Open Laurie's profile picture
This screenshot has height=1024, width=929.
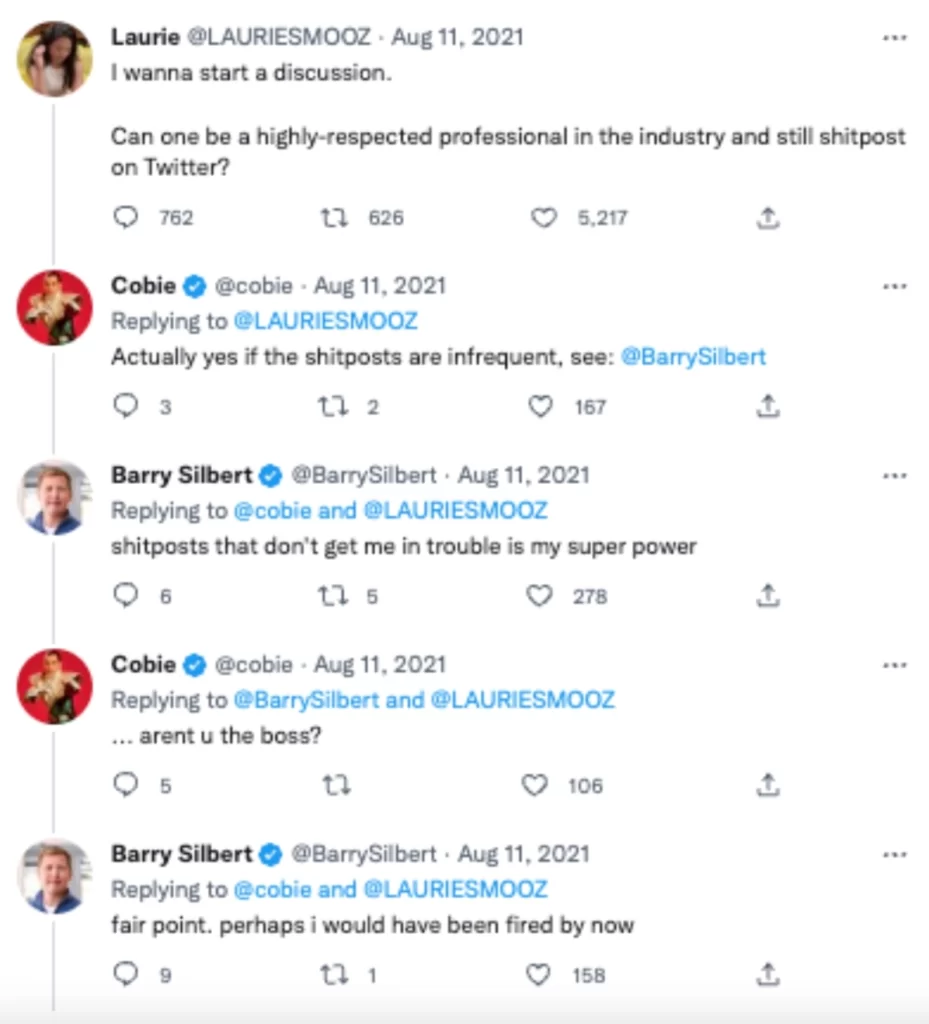click(55, 58)
